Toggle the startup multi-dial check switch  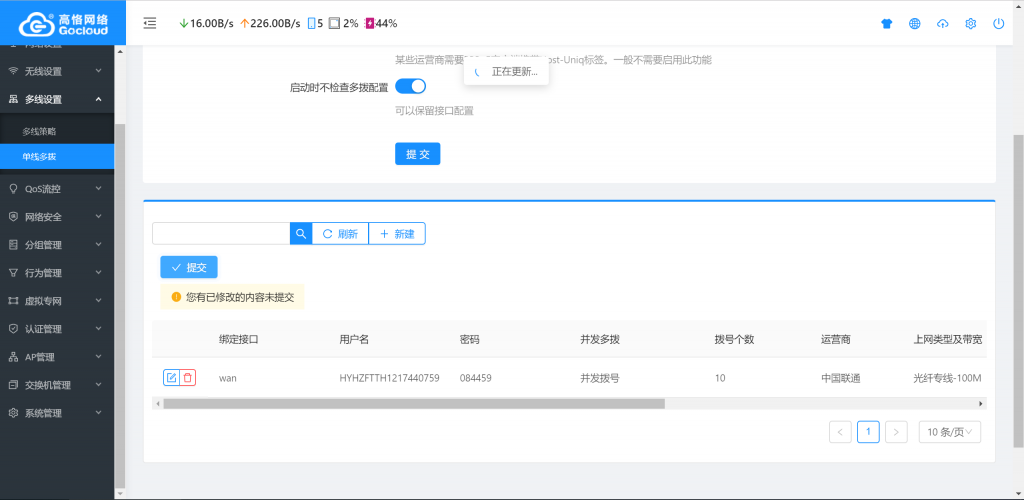point(410,86)
